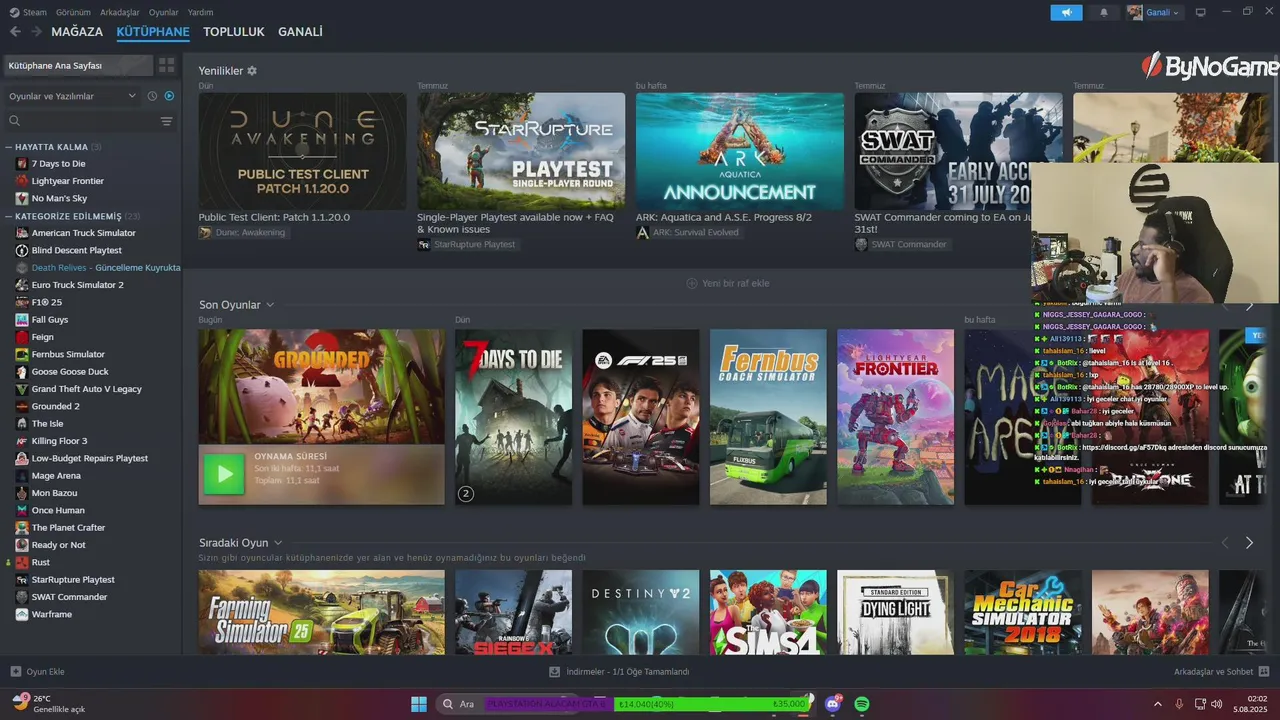
Task: Go back with the left arrow icon
Action: tap(15, 32)
